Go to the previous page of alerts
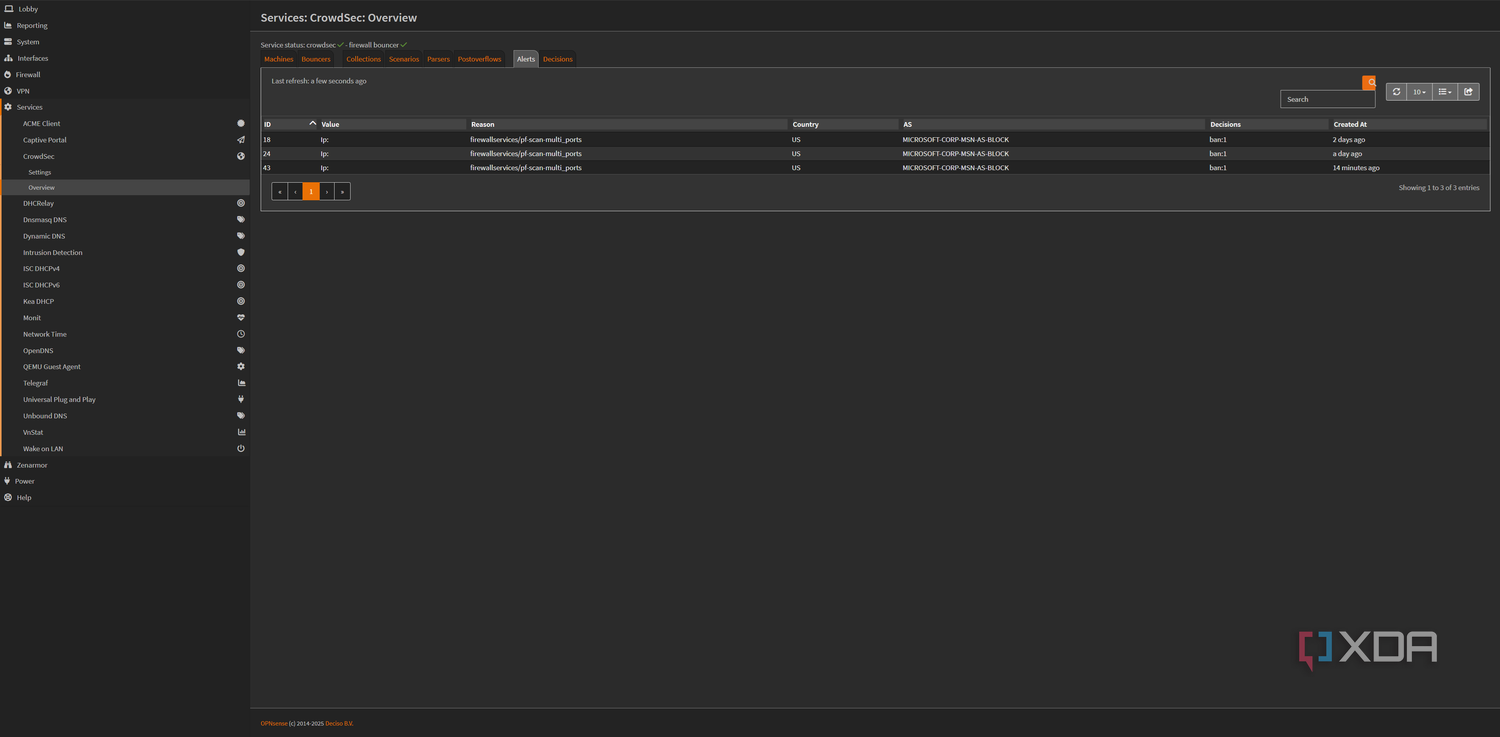The width and height of the screenshot is (1500, 737). [295, 191]
